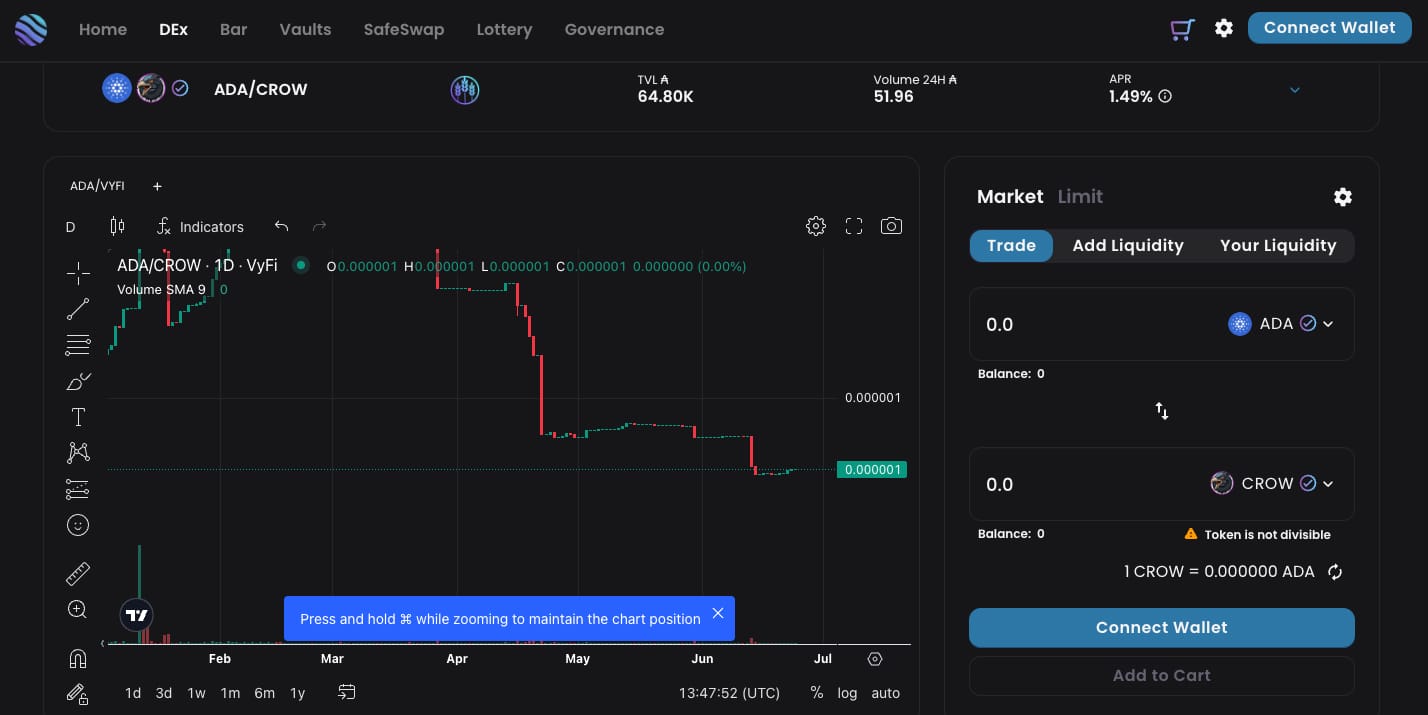This screenshot has height=715, width=1428.
Task: Select the text annotation tool
Action: click(x=78, y=417)
